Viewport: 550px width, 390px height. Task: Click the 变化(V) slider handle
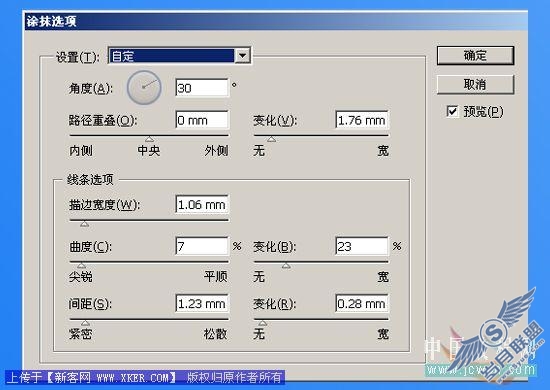271,139
